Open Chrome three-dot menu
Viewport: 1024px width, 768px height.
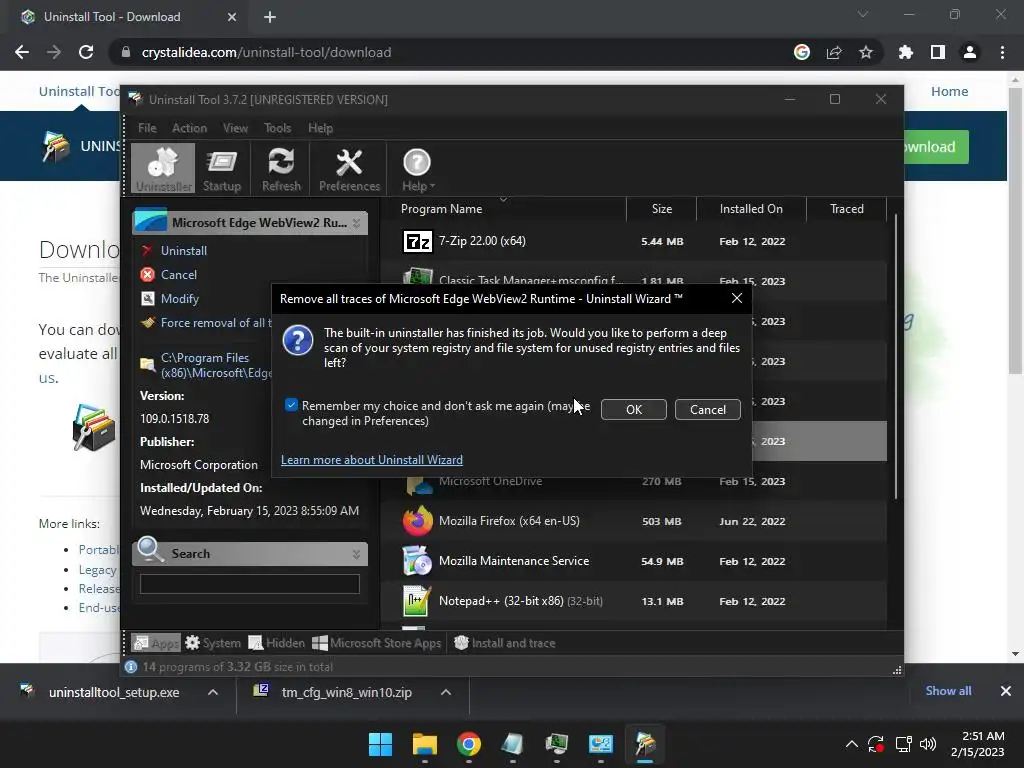tap(1002, 52)
